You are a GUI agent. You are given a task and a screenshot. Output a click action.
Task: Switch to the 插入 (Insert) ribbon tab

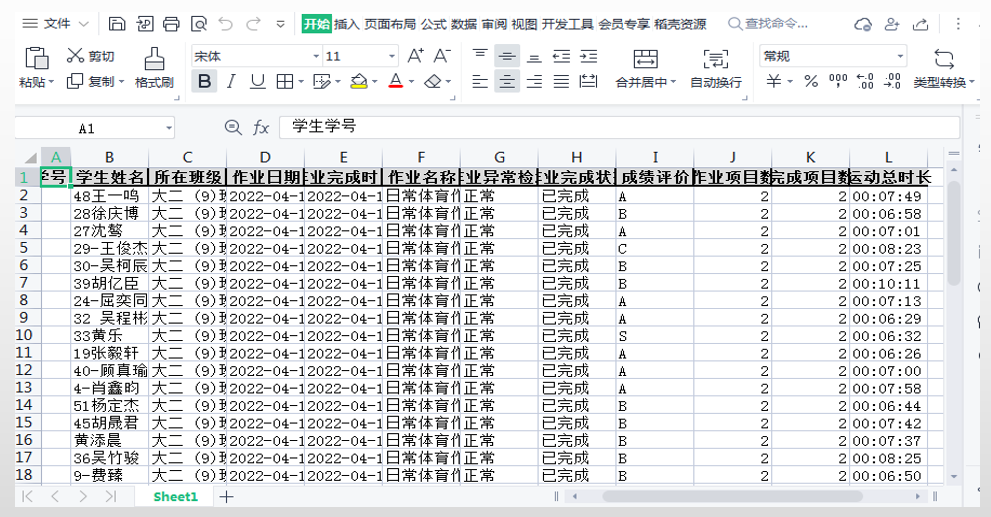point(346,24)
